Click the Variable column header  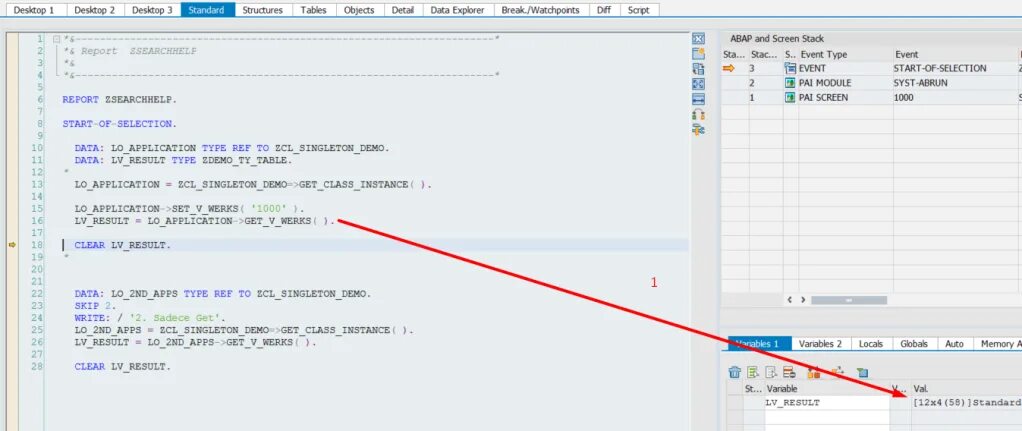click(826, 389)
